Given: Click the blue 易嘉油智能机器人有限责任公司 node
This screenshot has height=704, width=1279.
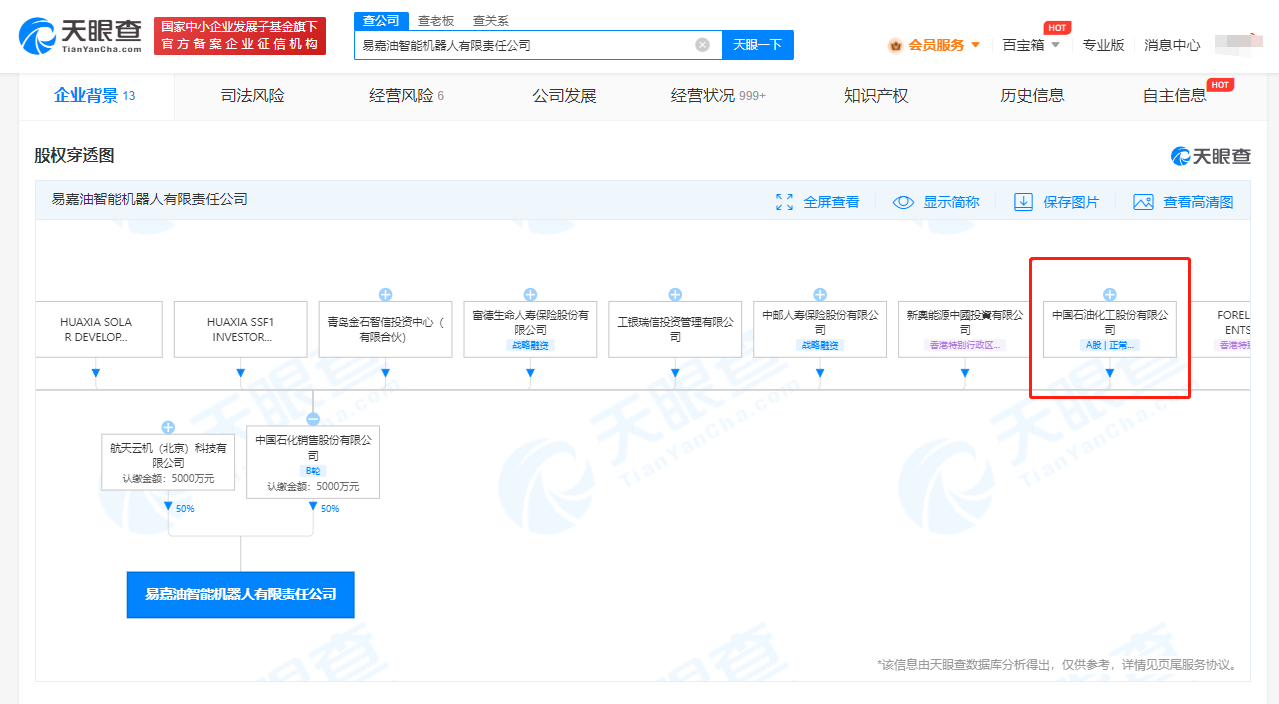Looking at the screenshot, I should (x=240, y=594).
